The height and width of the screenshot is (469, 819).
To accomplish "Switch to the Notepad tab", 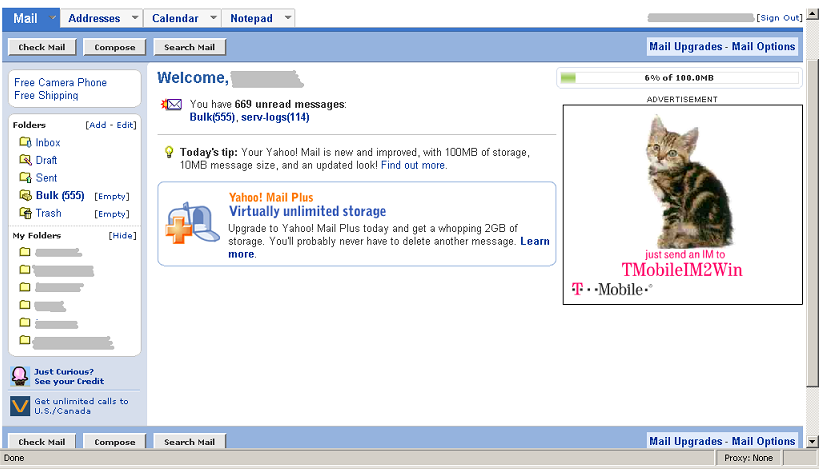I will click(x=251, y=18).
